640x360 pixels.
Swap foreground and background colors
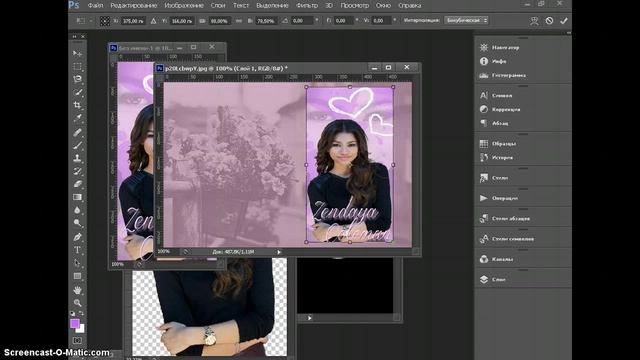click(81, 313)
